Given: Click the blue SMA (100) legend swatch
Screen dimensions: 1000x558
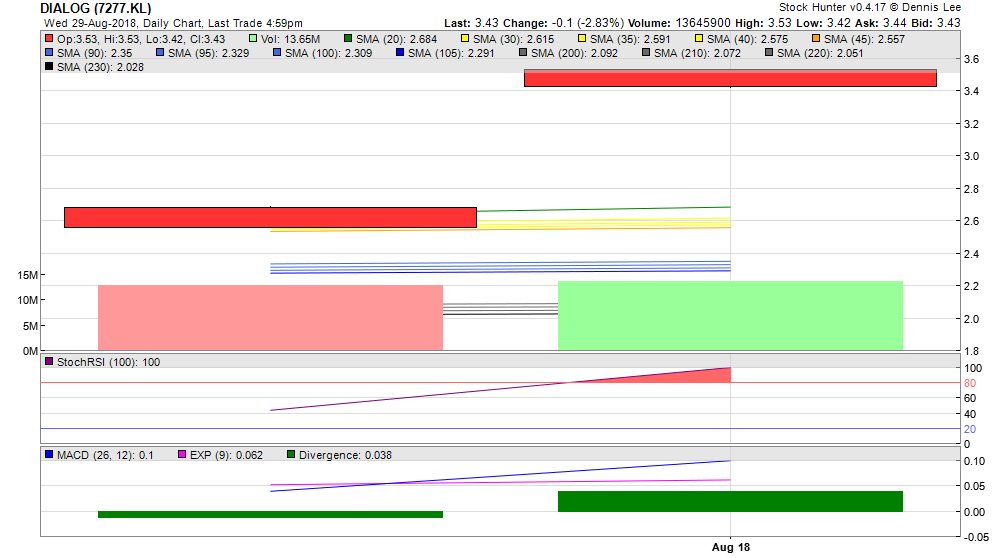Looking at the screenshot, I should coord(277,53).
